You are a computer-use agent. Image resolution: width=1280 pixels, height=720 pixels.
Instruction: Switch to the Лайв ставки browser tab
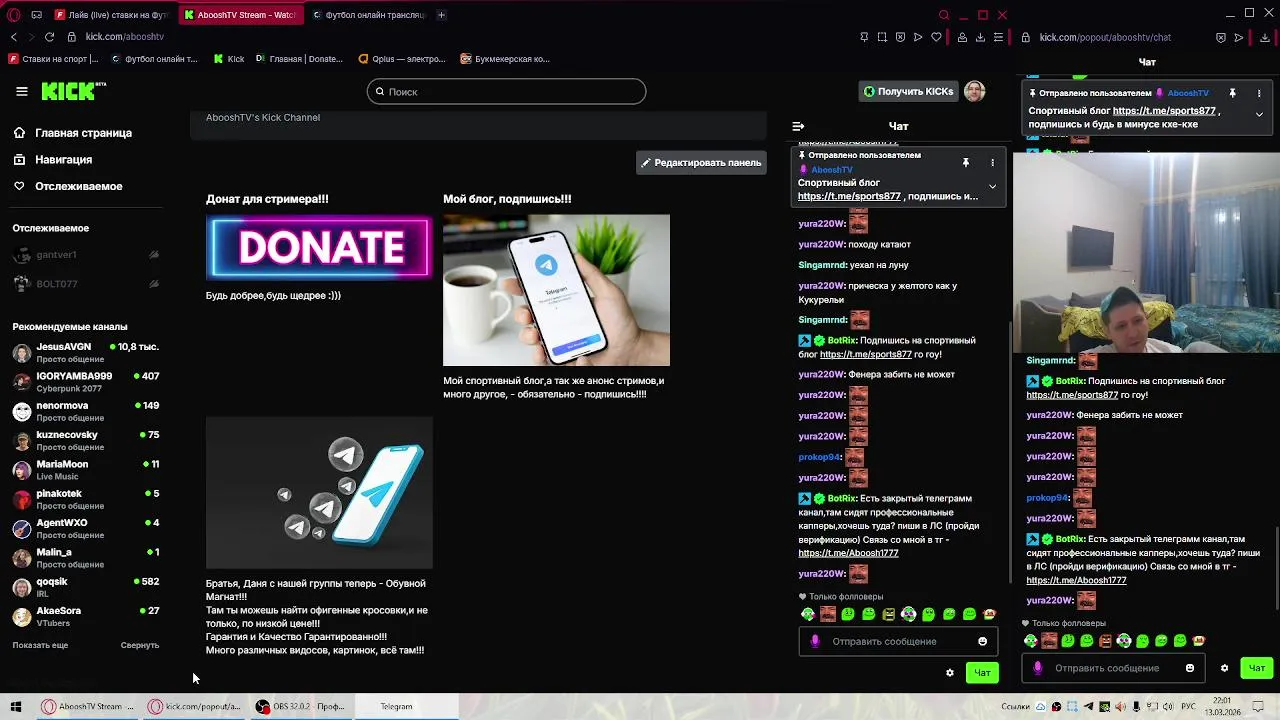click(112, 15)
